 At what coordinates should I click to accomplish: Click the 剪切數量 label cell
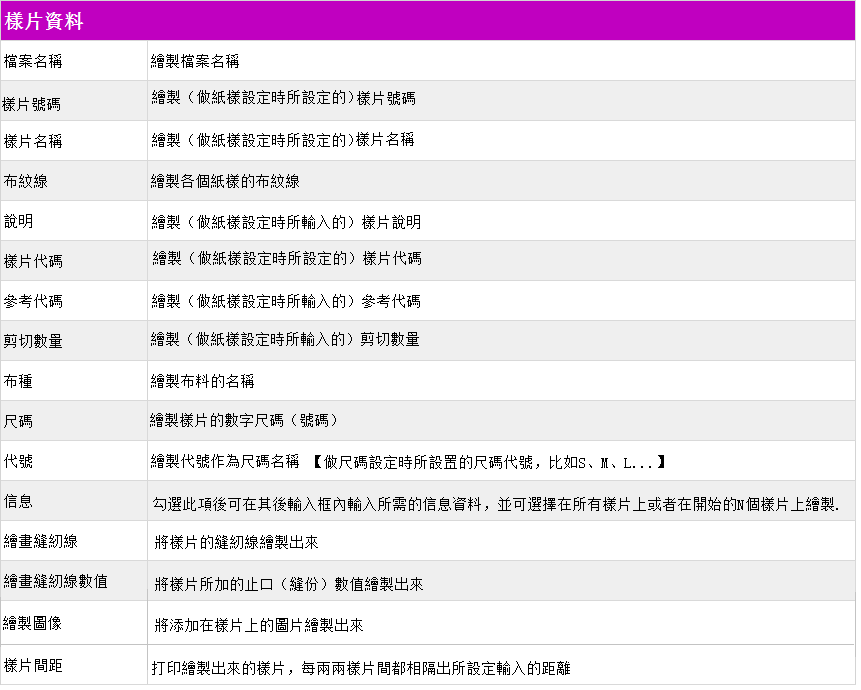pos(33,341)
